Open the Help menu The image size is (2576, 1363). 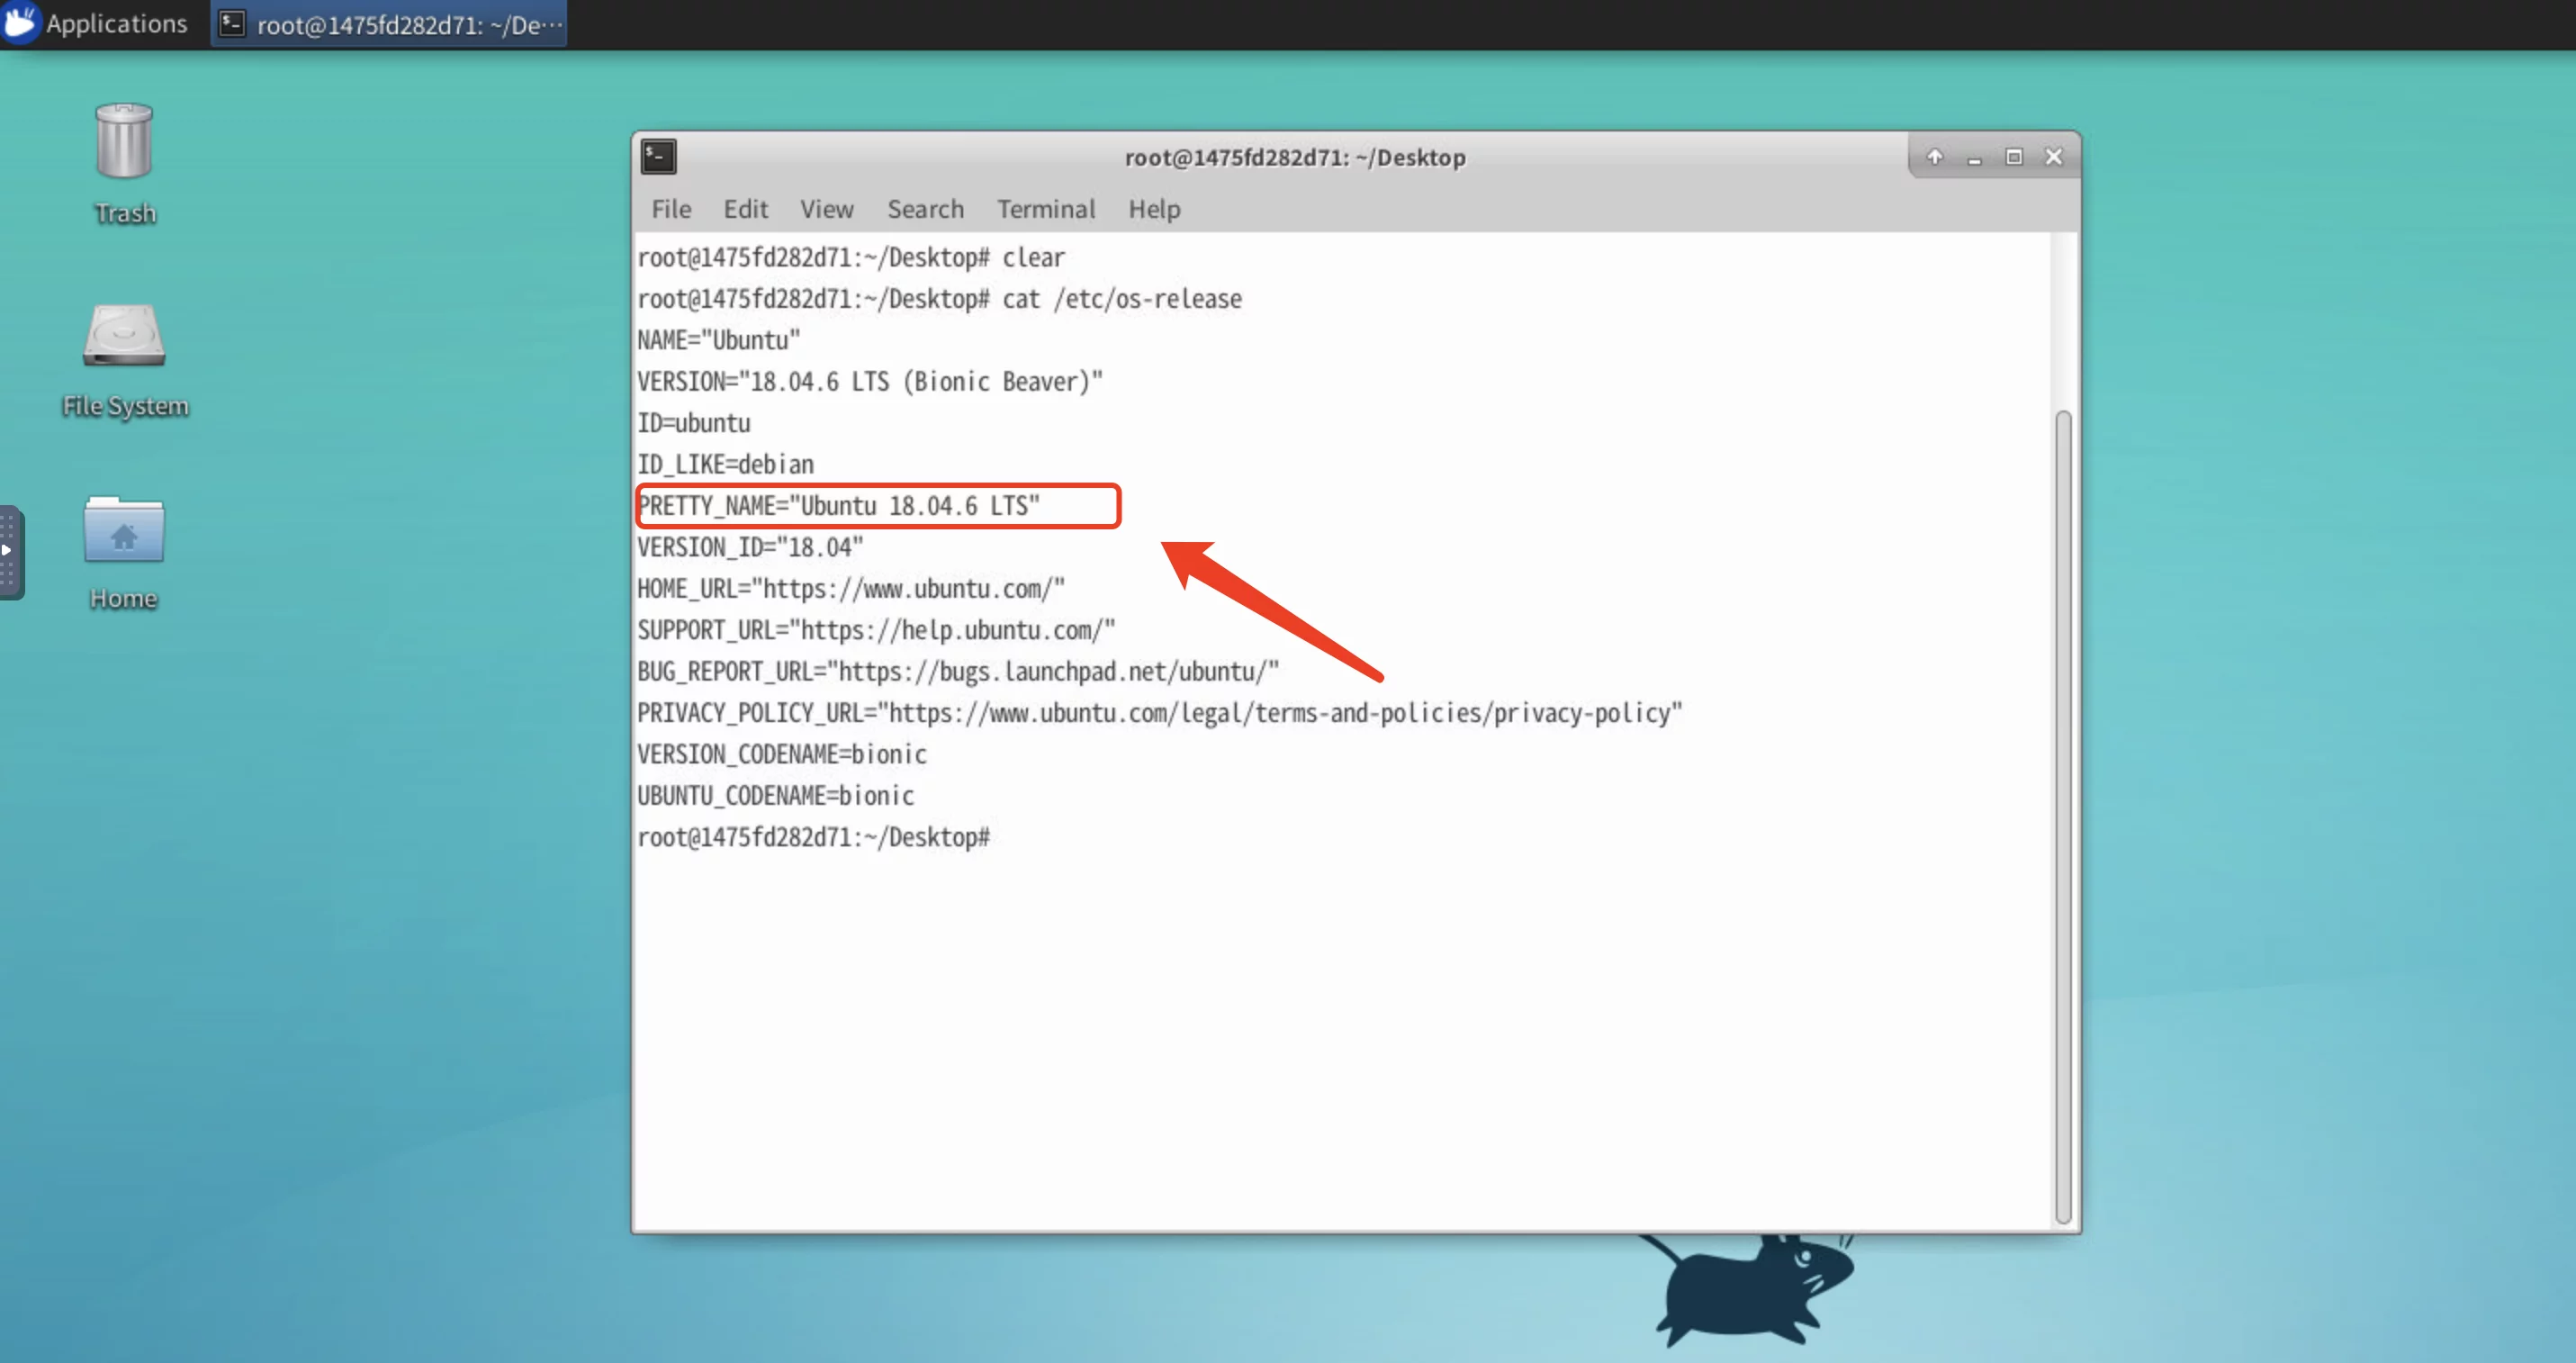pos(1154,209)
